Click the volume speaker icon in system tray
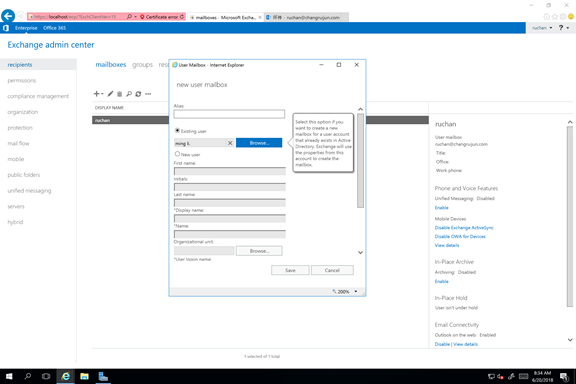This screenshot has height=384, width=576. click(500, 376)
